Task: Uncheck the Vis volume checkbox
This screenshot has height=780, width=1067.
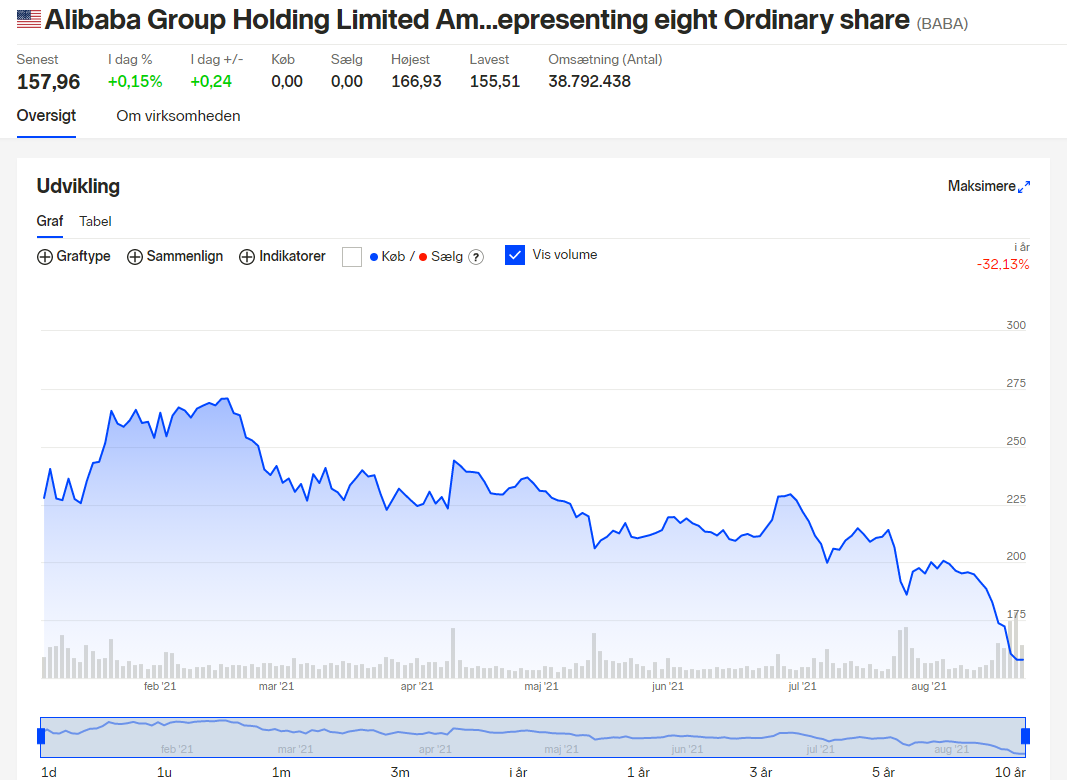Action: (x=515, y=255)
